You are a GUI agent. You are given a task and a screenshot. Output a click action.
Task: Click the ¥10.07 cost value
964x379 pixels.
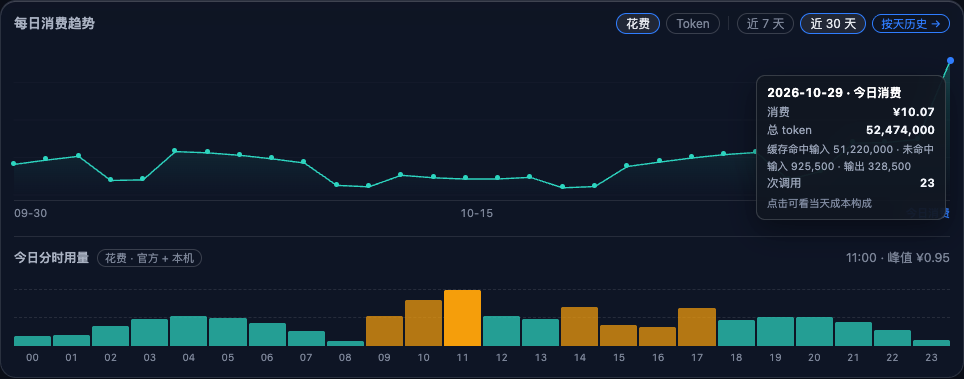[x=914, y=112]
